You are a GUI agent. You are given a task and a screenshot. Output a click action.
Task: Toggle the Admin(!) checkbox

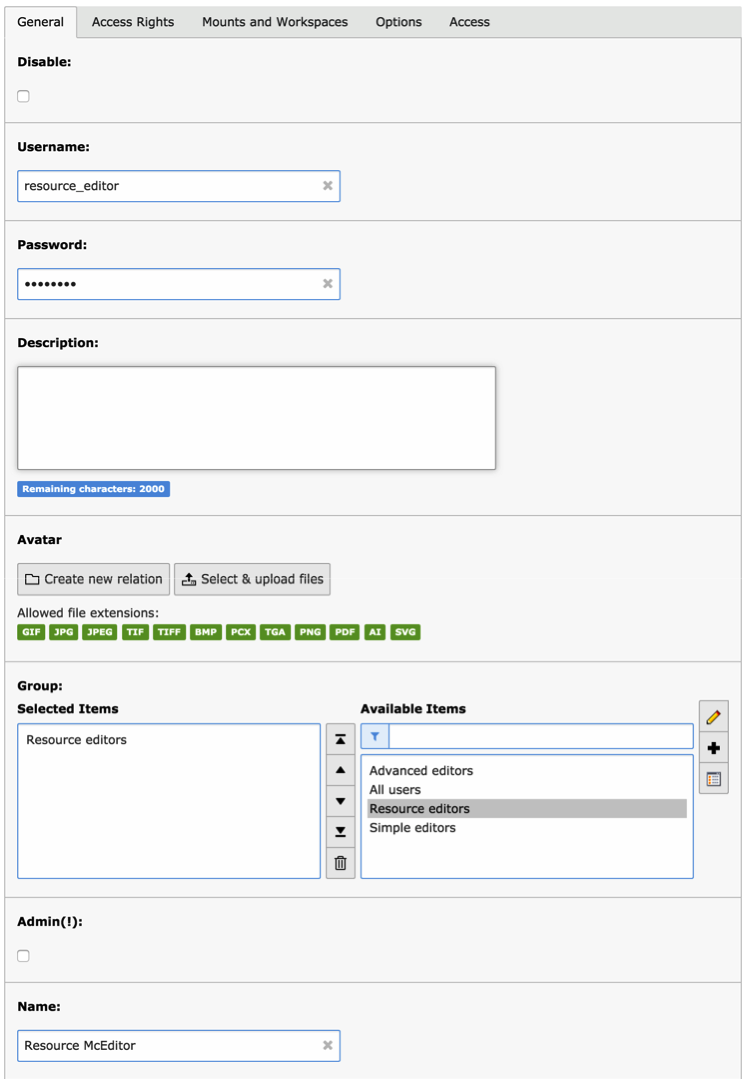click(23, 956)
